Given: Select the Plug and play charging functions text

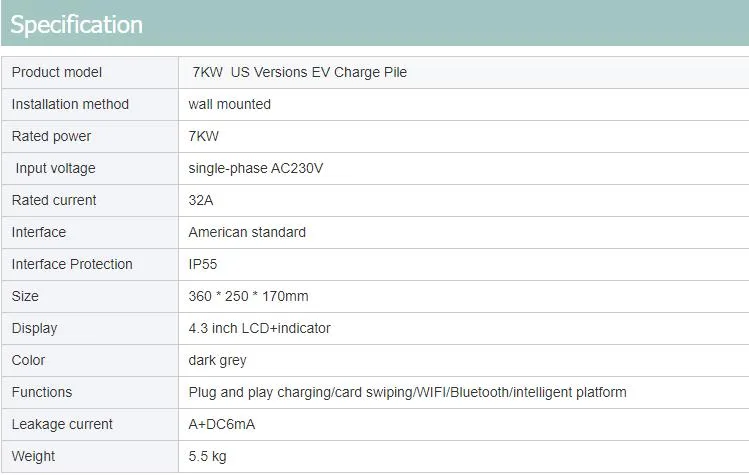Looking at the screenshot, I should (407, 392).
